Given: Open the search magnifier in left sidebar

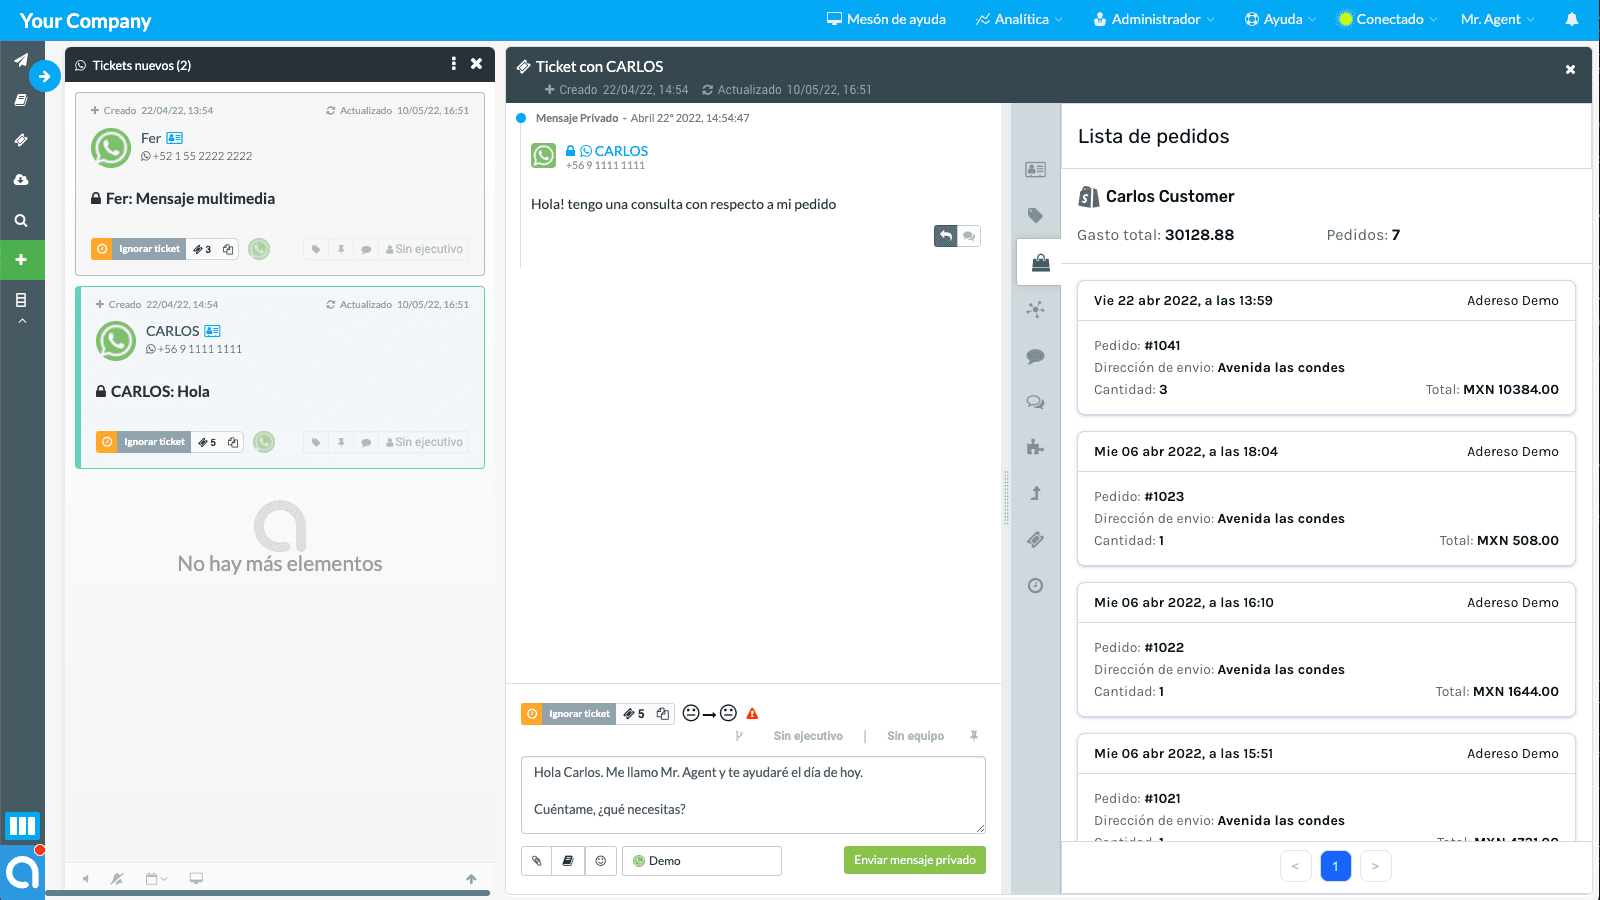Looking at the screenshot, I should tap(21, 220).
